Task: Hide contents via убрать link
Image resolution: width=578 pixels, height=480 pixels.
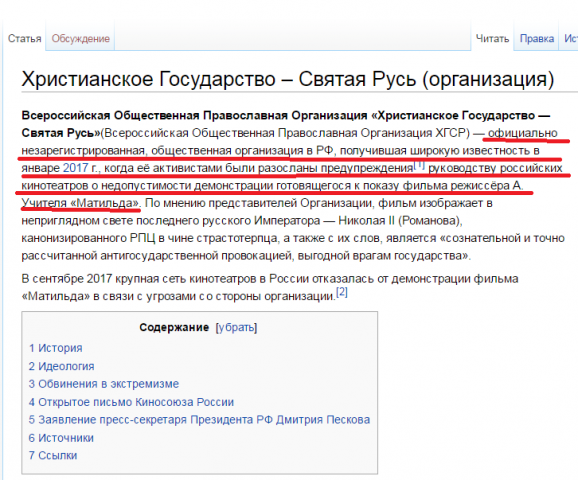Action: [x=236, y=327]
